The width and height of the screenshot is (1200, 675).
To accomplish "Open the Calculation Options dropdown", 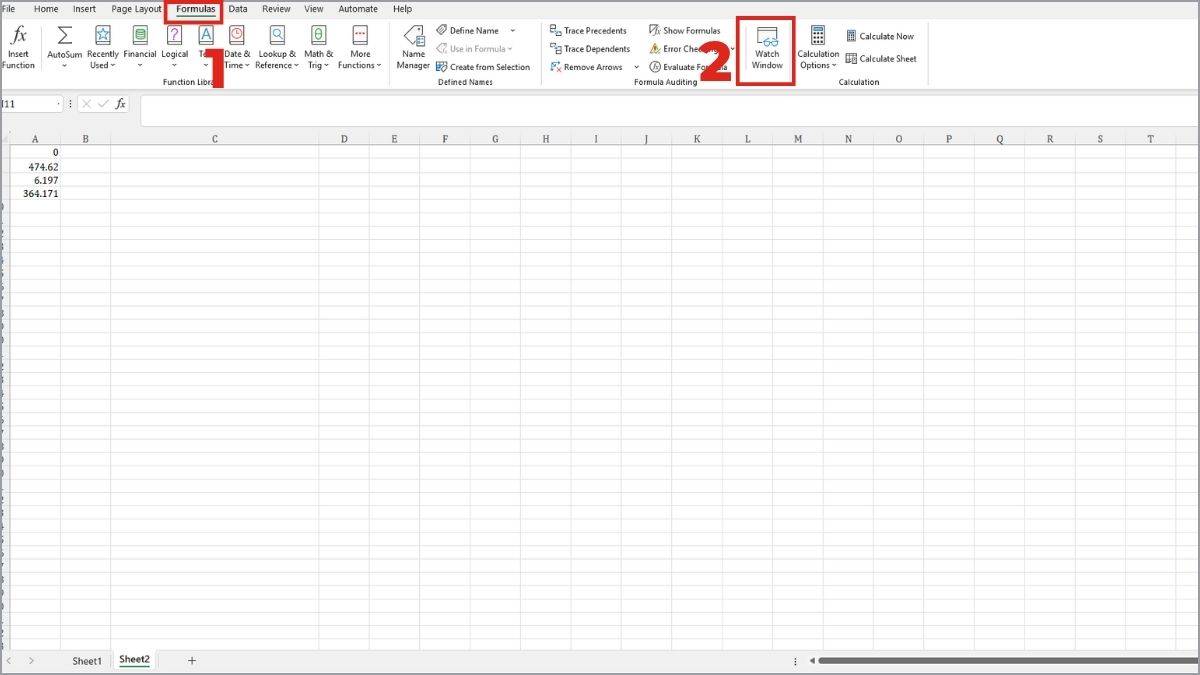I will pos(818,48).
